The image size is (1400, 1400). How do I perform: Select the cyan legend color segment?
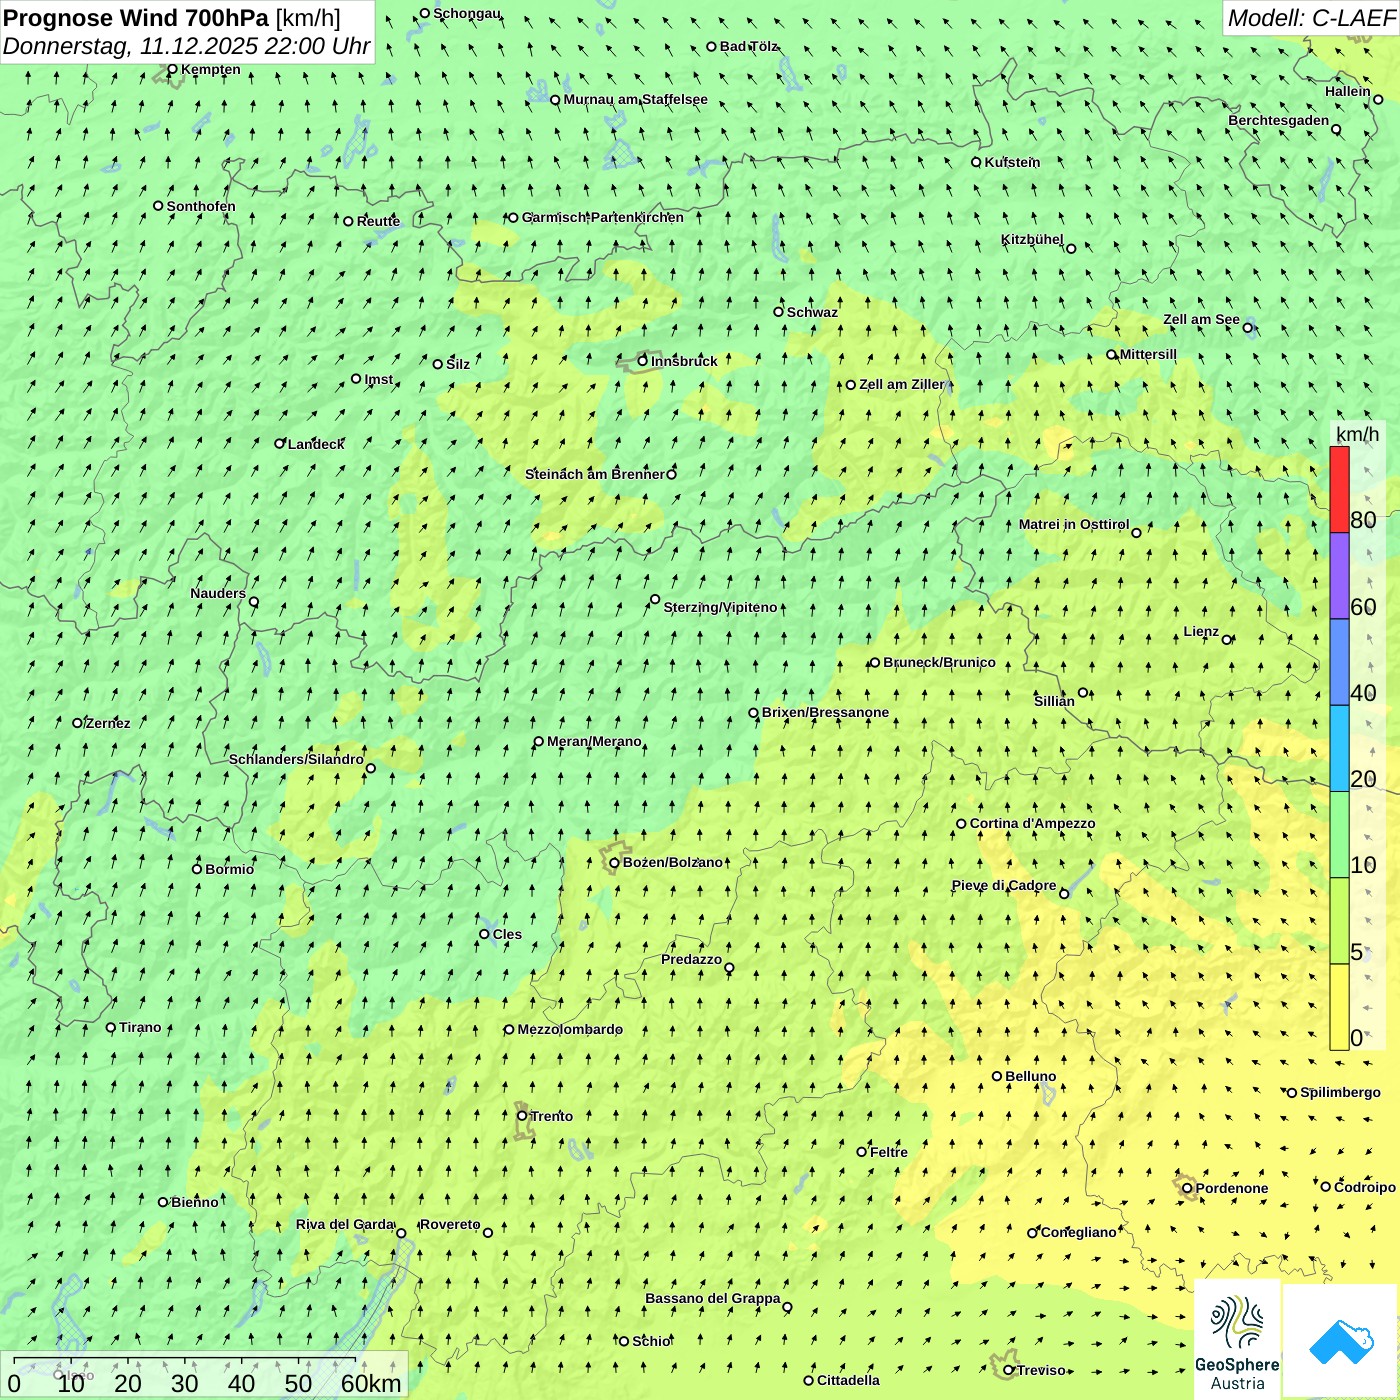click(x=1339, y=748)
